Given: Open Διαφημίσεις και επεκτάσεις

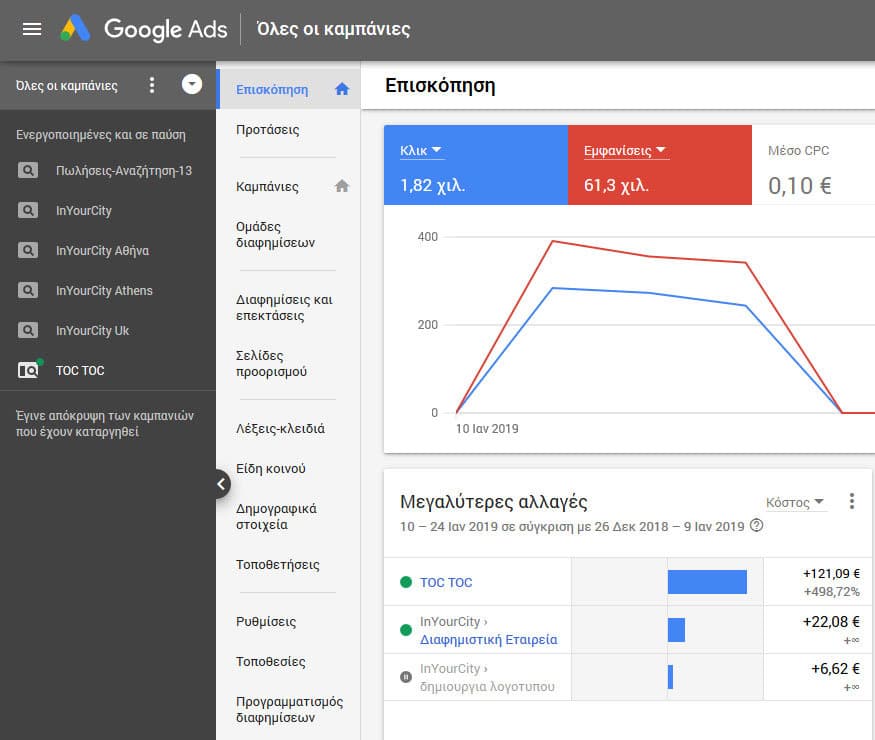Looking at the screenshot, I should pyautogui.click(x=284, y=307).
